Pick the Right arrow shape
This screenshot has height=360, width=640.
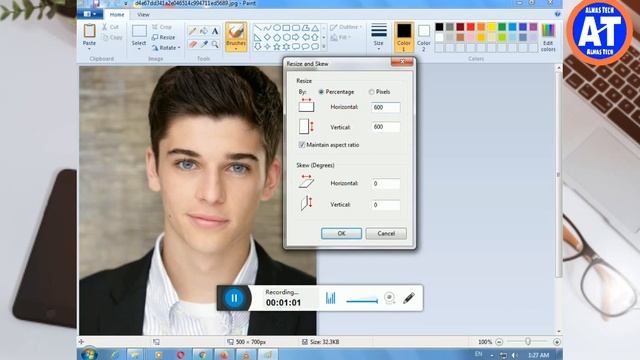[x=296, y=37]
